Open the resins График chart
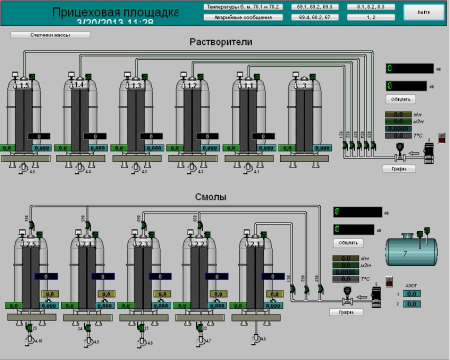This screenshot has width=450, height=360. tap(346, 312)
